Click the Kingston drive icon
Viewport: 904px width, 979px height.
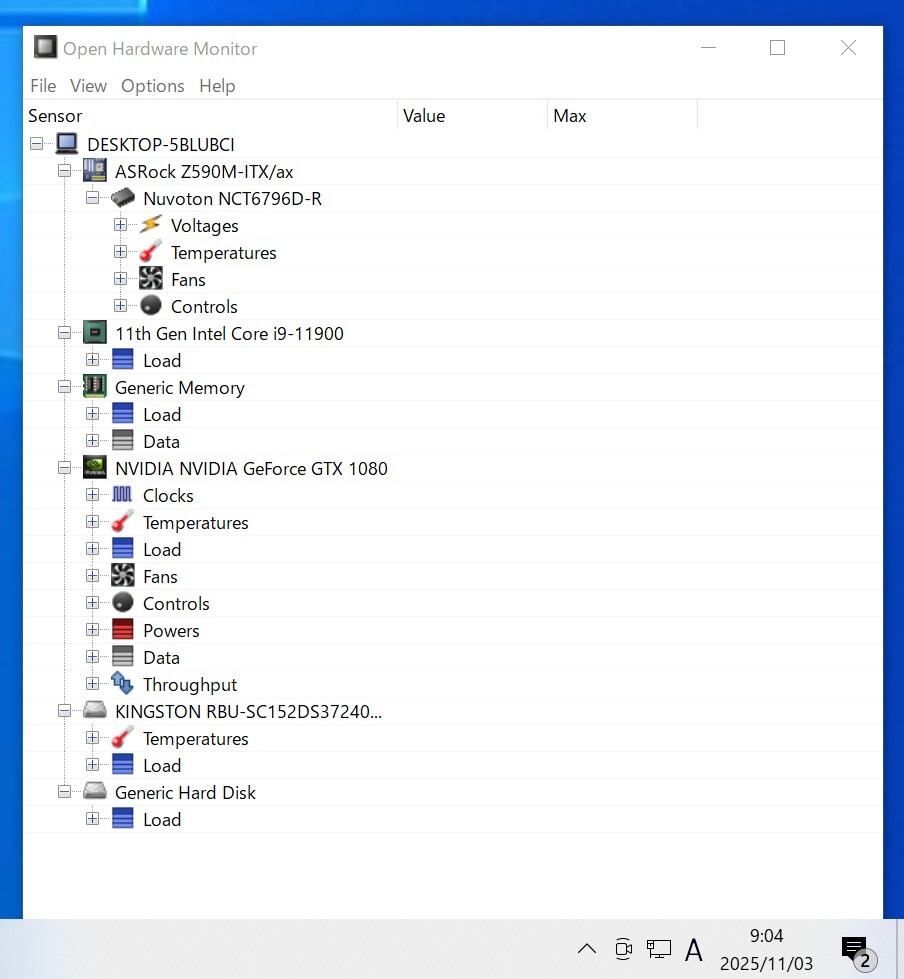tap(95, 712)
